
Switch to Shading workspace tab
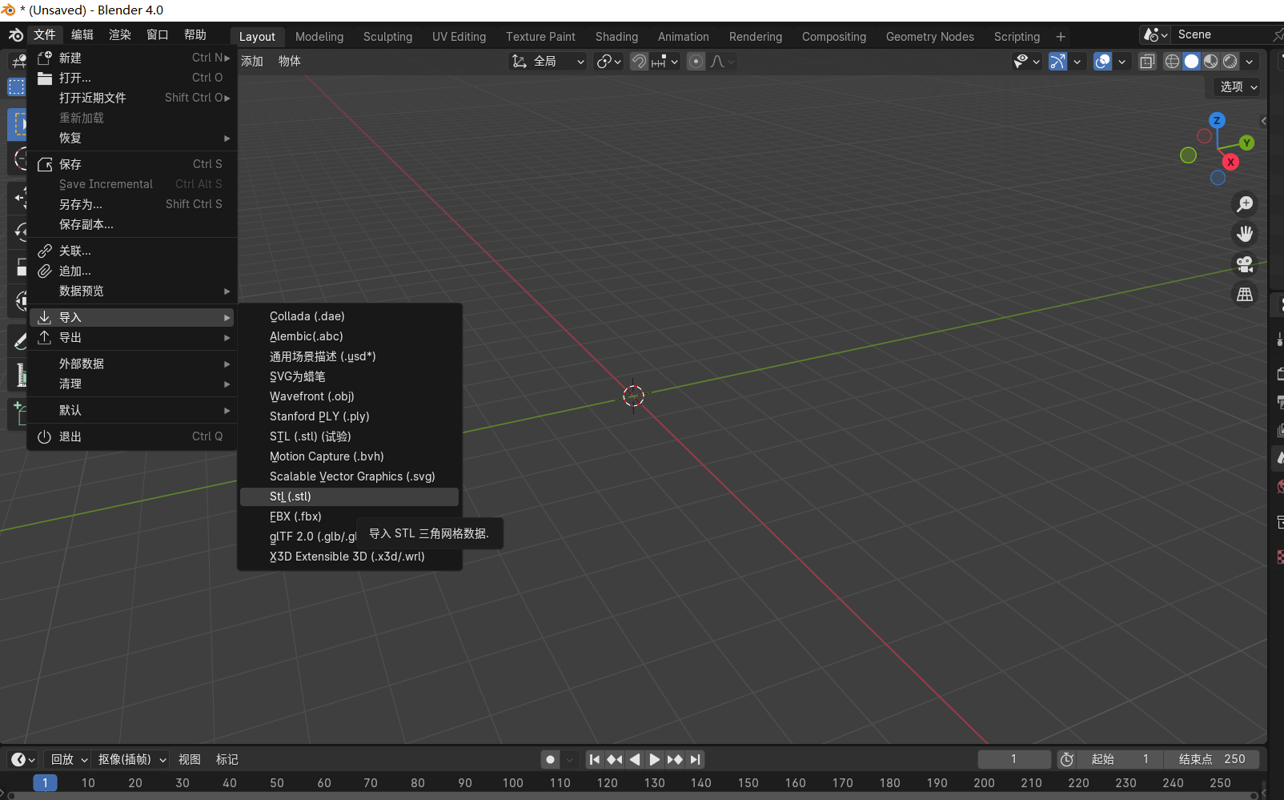click(616, 37)
